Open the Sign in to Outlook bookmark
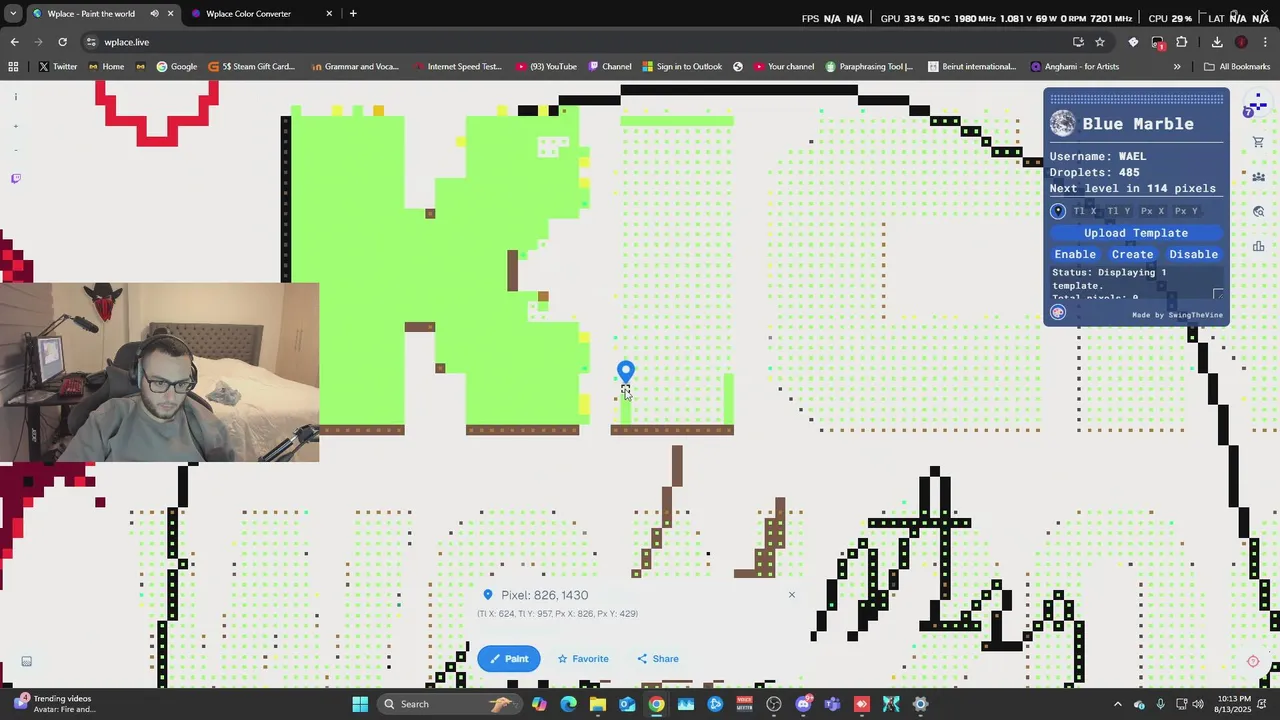The width and height of the screenshot is (1280, 720). pyautogui.click(x=681, y=67)
